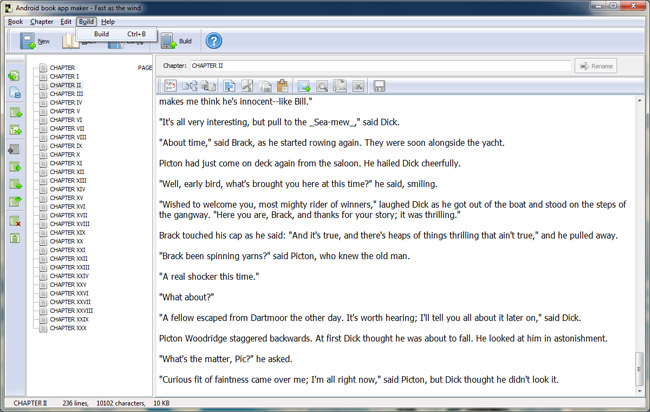Select CHAPTER XXII in the chapter tree

69,259
